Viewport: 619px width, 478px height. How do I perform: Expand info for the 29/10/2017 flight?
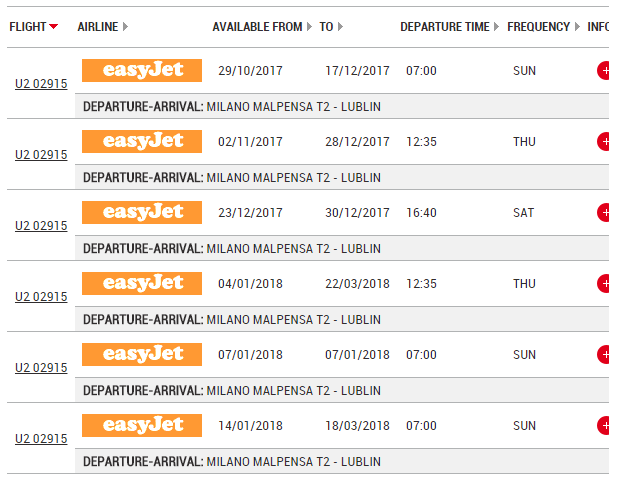click(x=604, y=71)
